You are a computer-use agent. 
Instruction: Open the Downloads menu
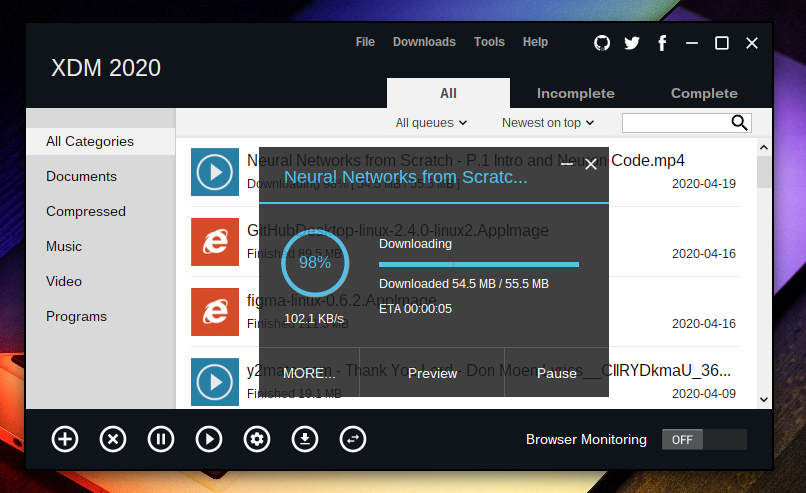[424, 42]
